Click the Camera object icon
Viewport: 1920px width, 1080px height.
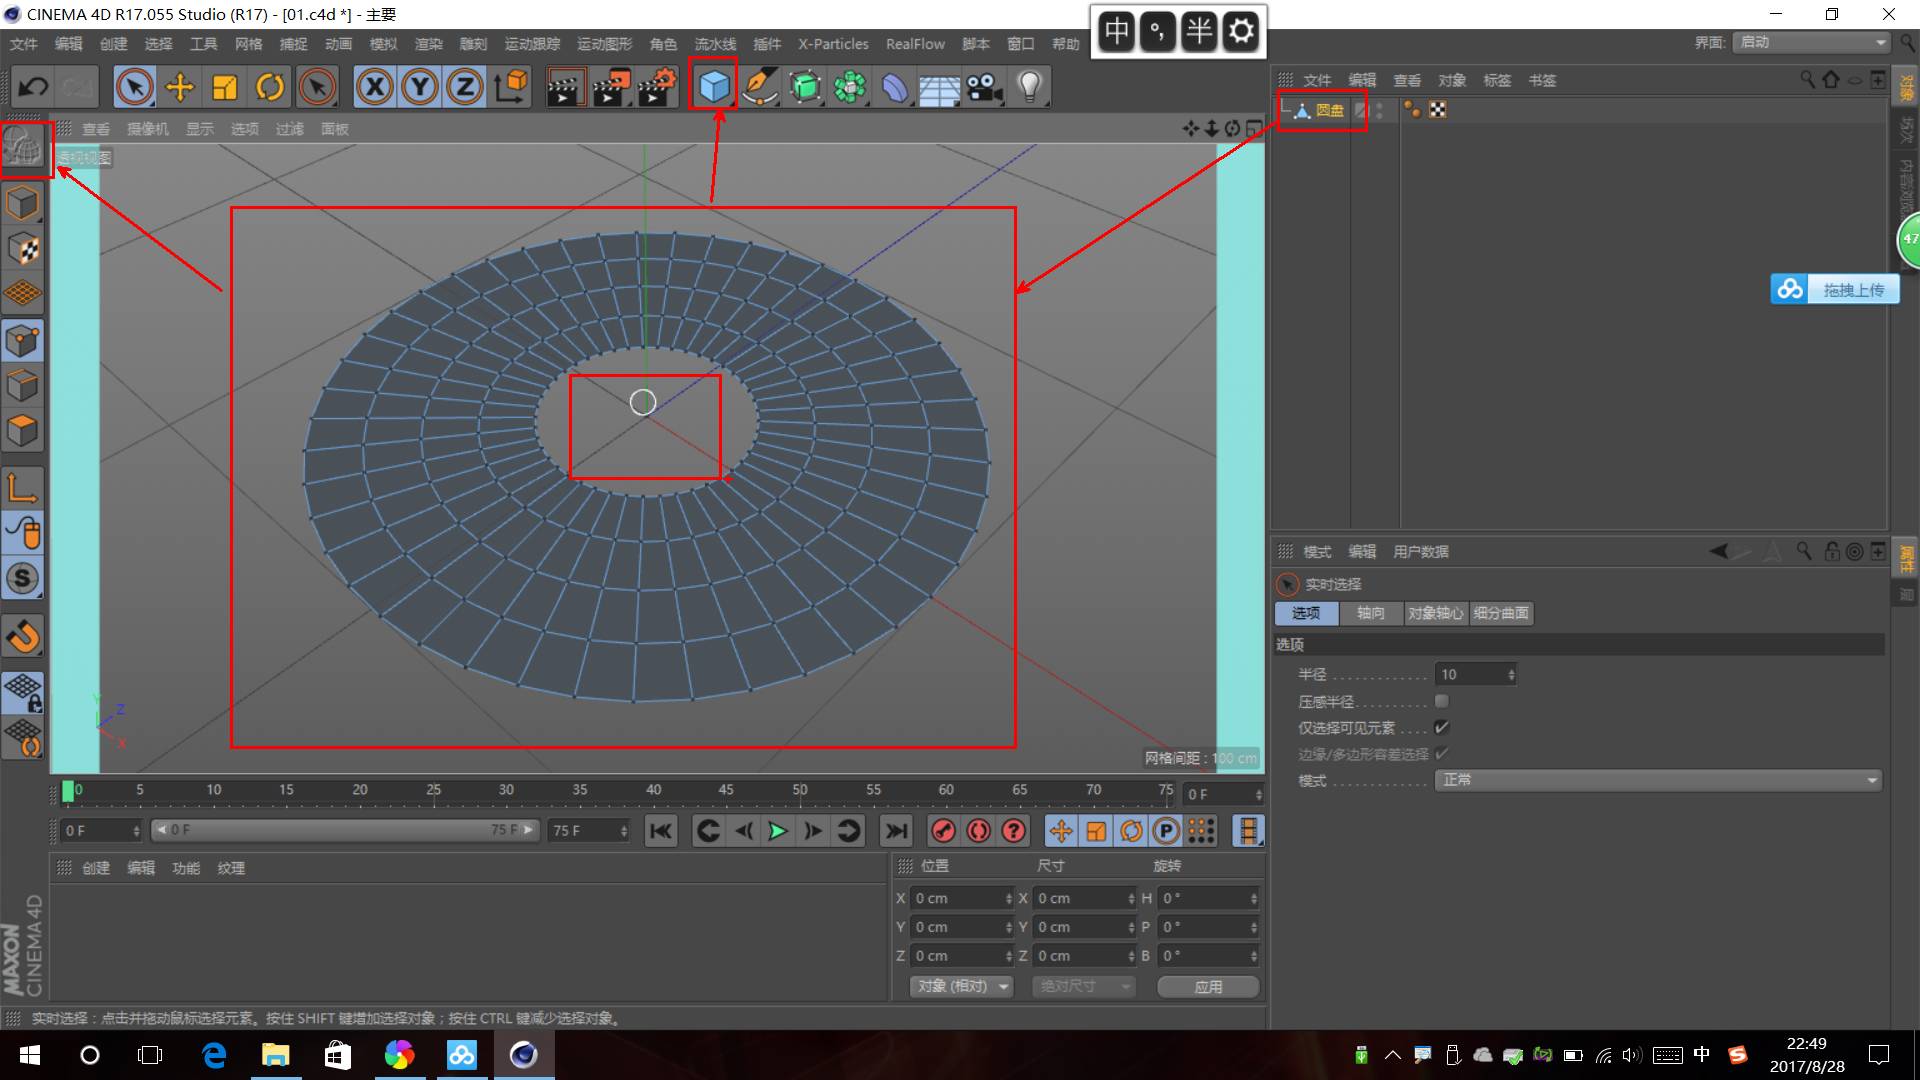coord(985,87)
